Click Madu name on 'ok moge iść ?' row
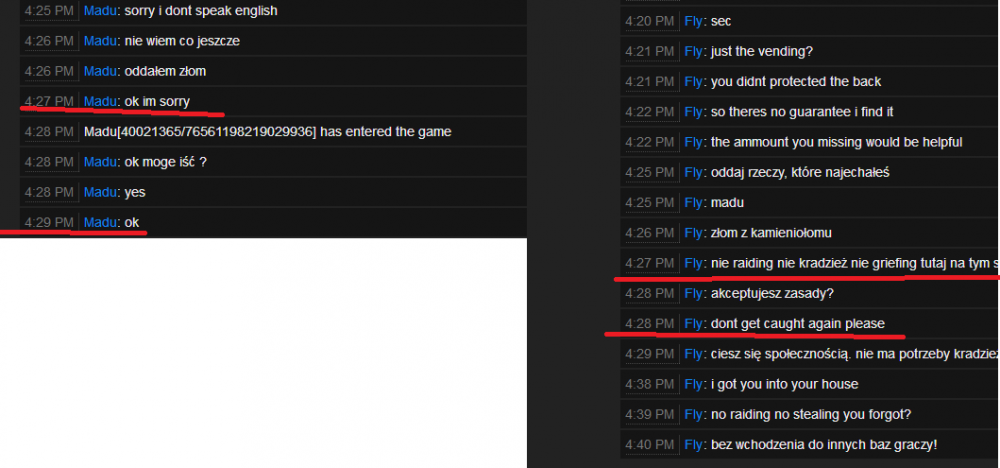This screenshot has height=468, width=1000. coord(100,162)
